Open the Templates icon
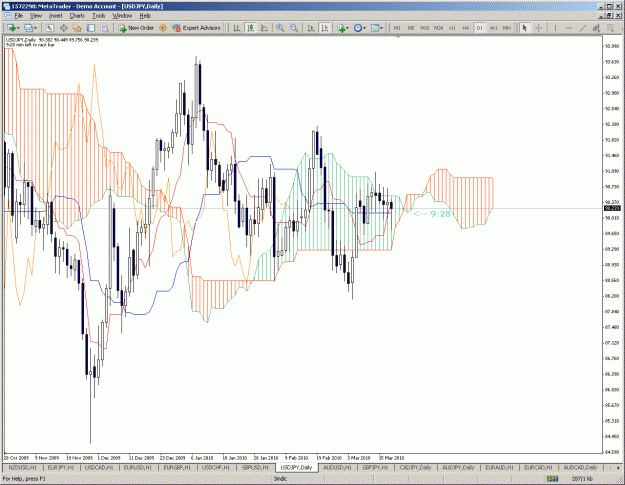This screenshot has height=485, width=625. pos(375,28)
